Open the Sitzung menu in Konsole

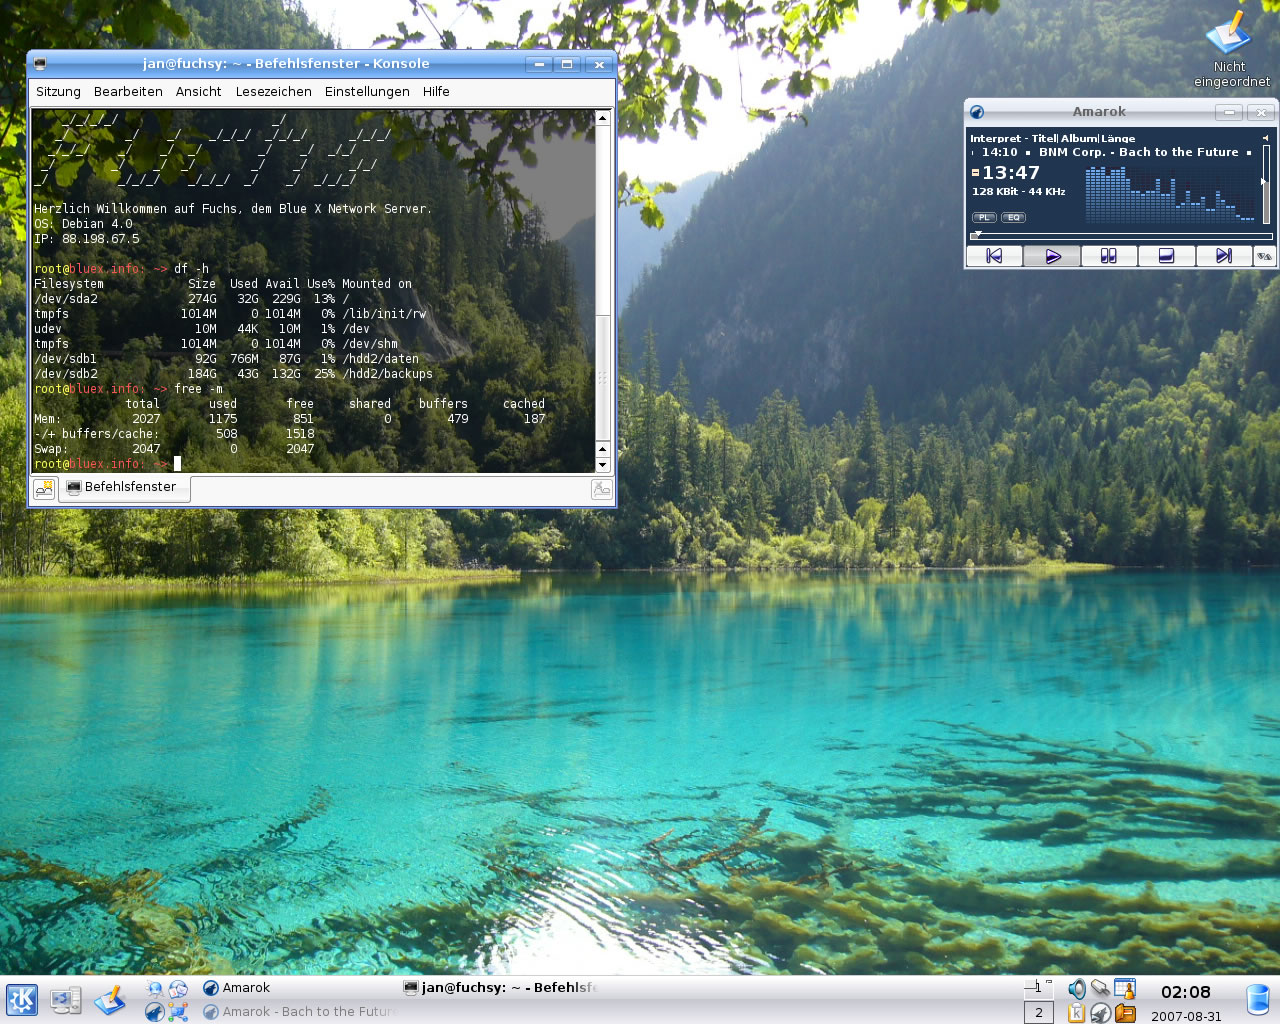58,91
